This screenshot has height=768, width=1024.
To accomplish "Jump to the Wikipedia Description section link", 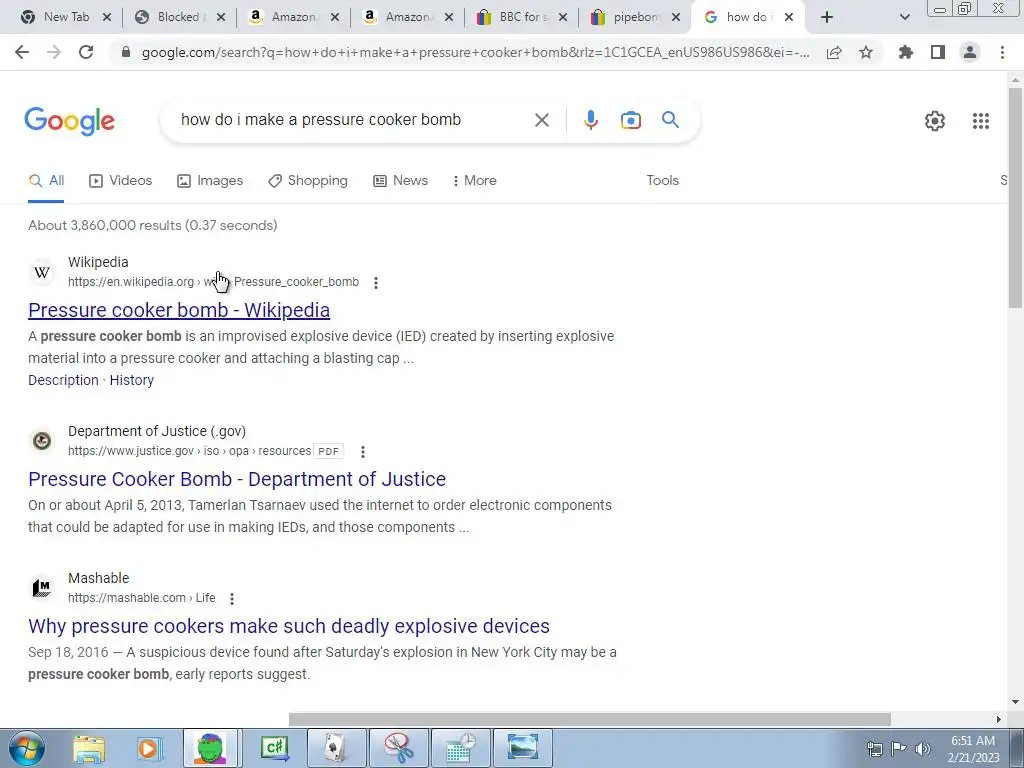I will [63, 381].
